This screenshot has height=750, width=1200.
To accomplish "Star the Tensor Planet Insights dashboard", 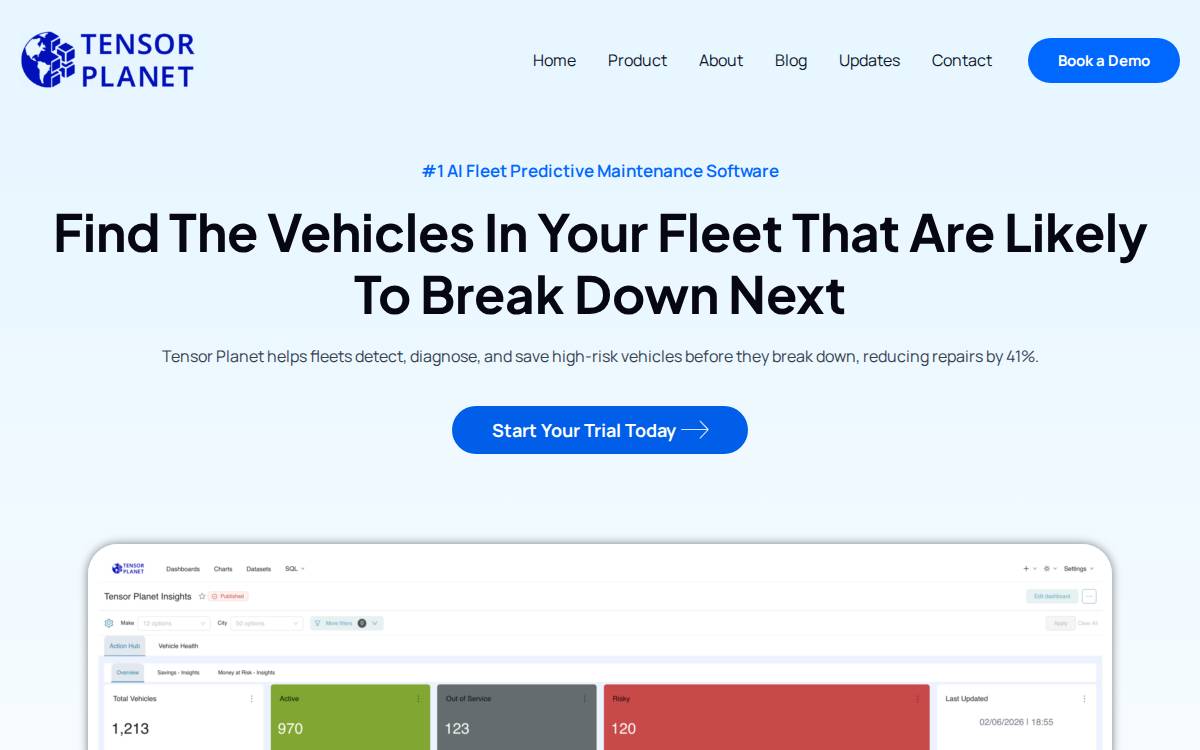I will 202,596.
